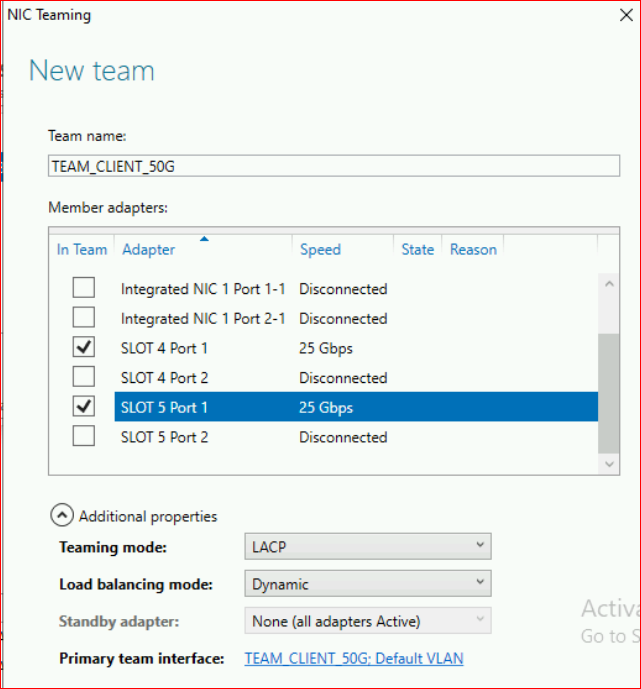Click the State column header
This screenshot has width=641, height=689.
(x=417, y=249)
